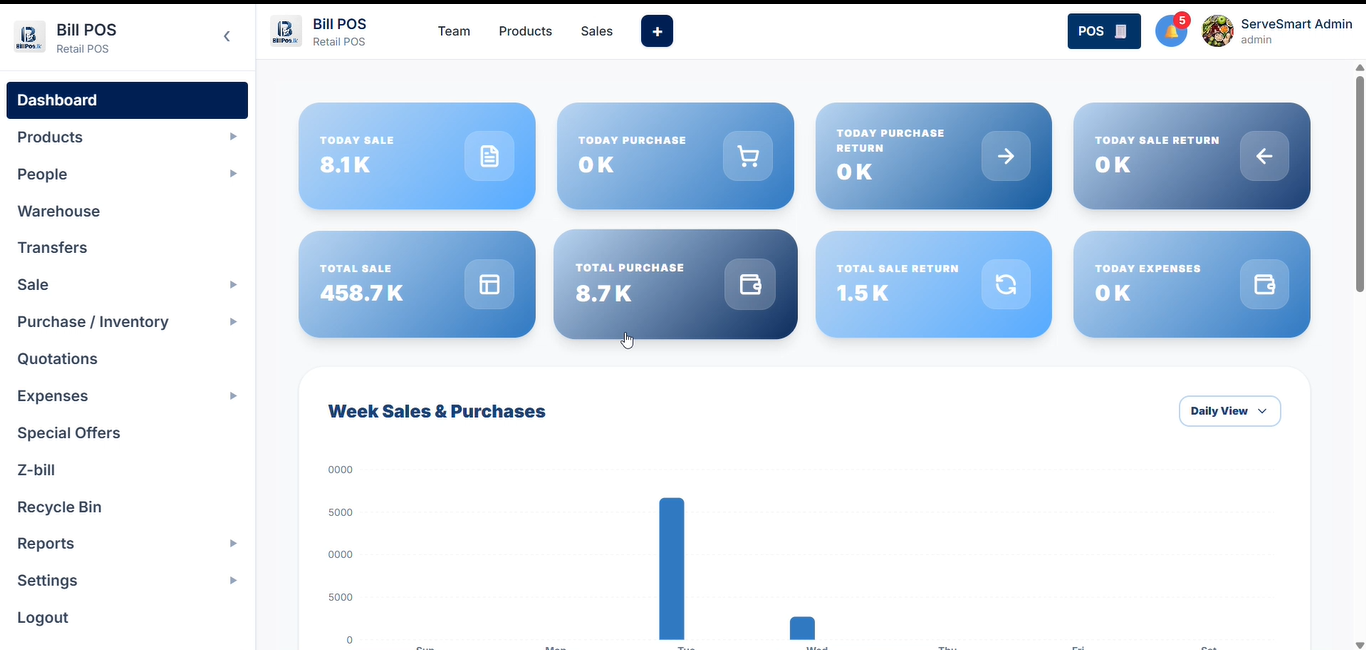Screen dimensions: 1366x650
Task: Open Quotations from the sidebar
Action: tap(127, 359)
